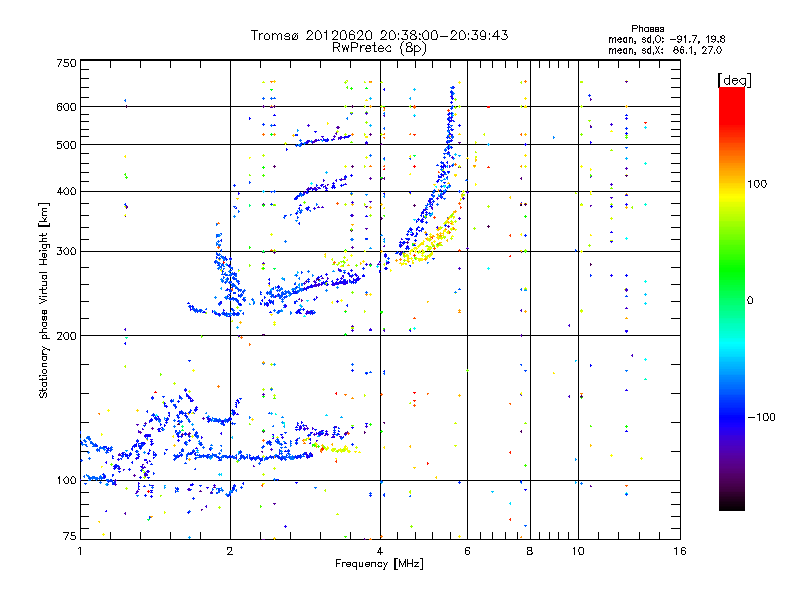This screenshot has width=800, height=600.
Task: Click the y-axis tick label "750"
Action: click(x=66, y=63)
